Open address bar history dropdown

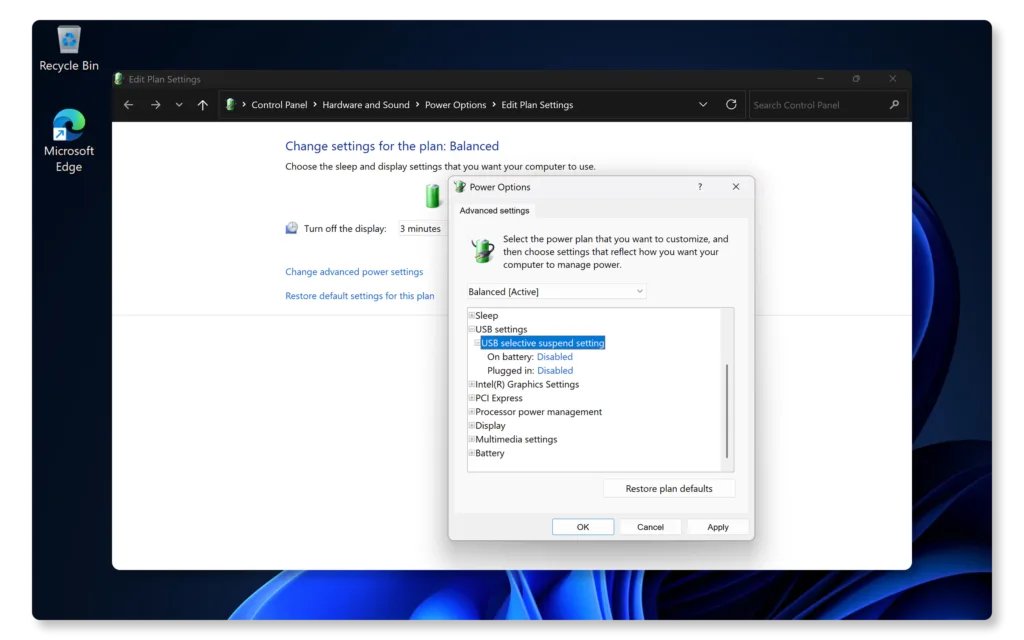click(703, 104)
